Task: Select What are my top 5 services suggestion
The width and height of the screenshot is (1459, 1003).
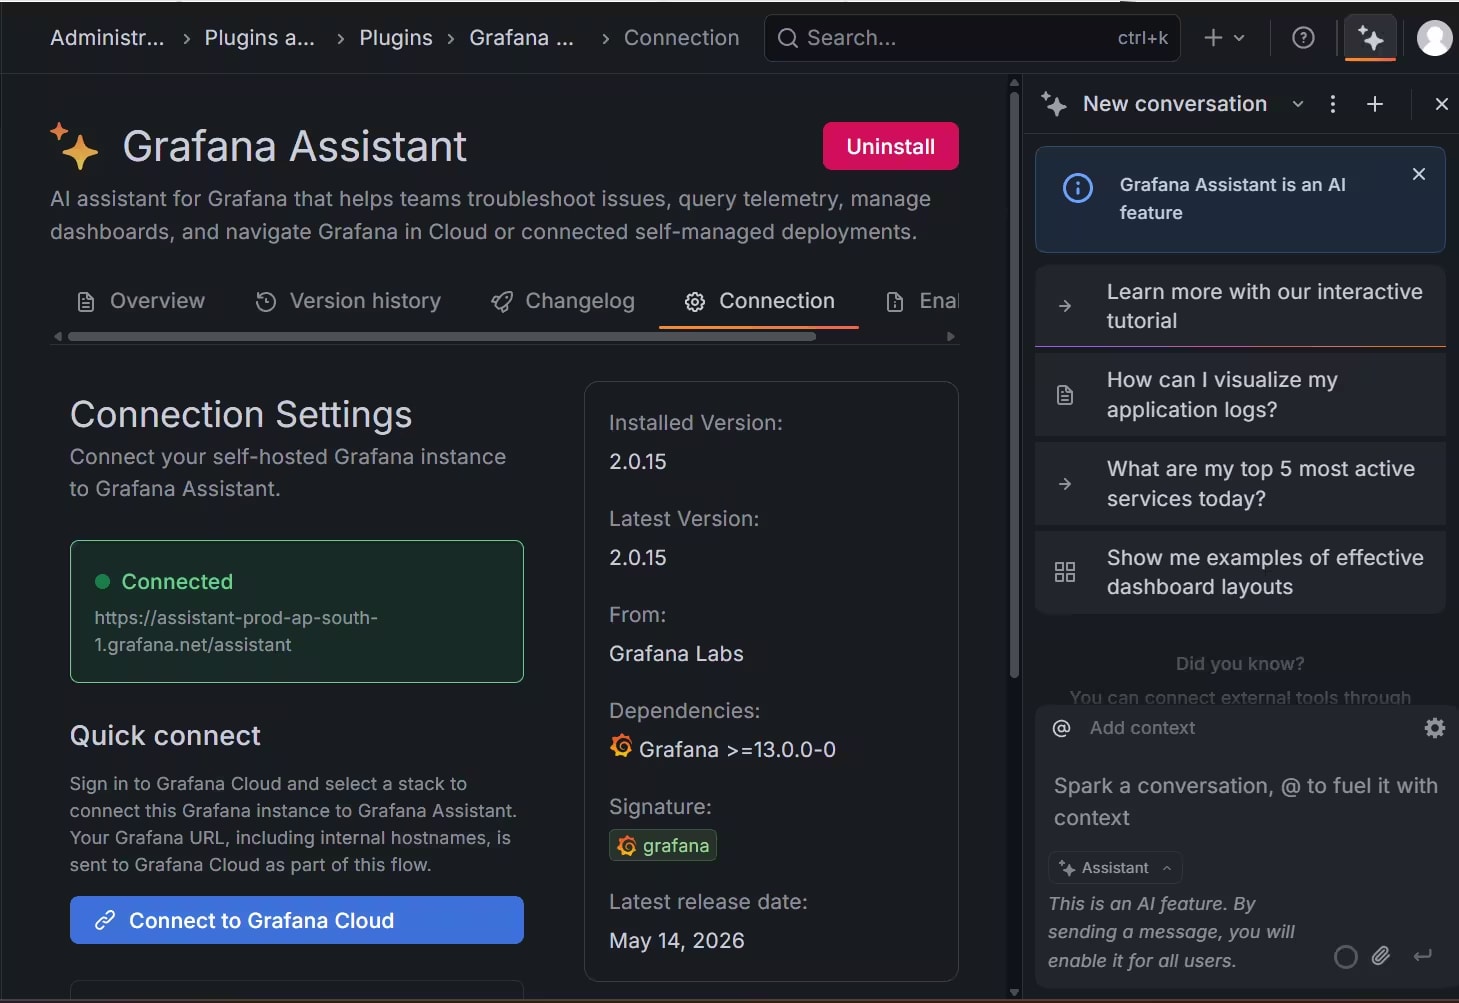Action: tap(1240, 484)
